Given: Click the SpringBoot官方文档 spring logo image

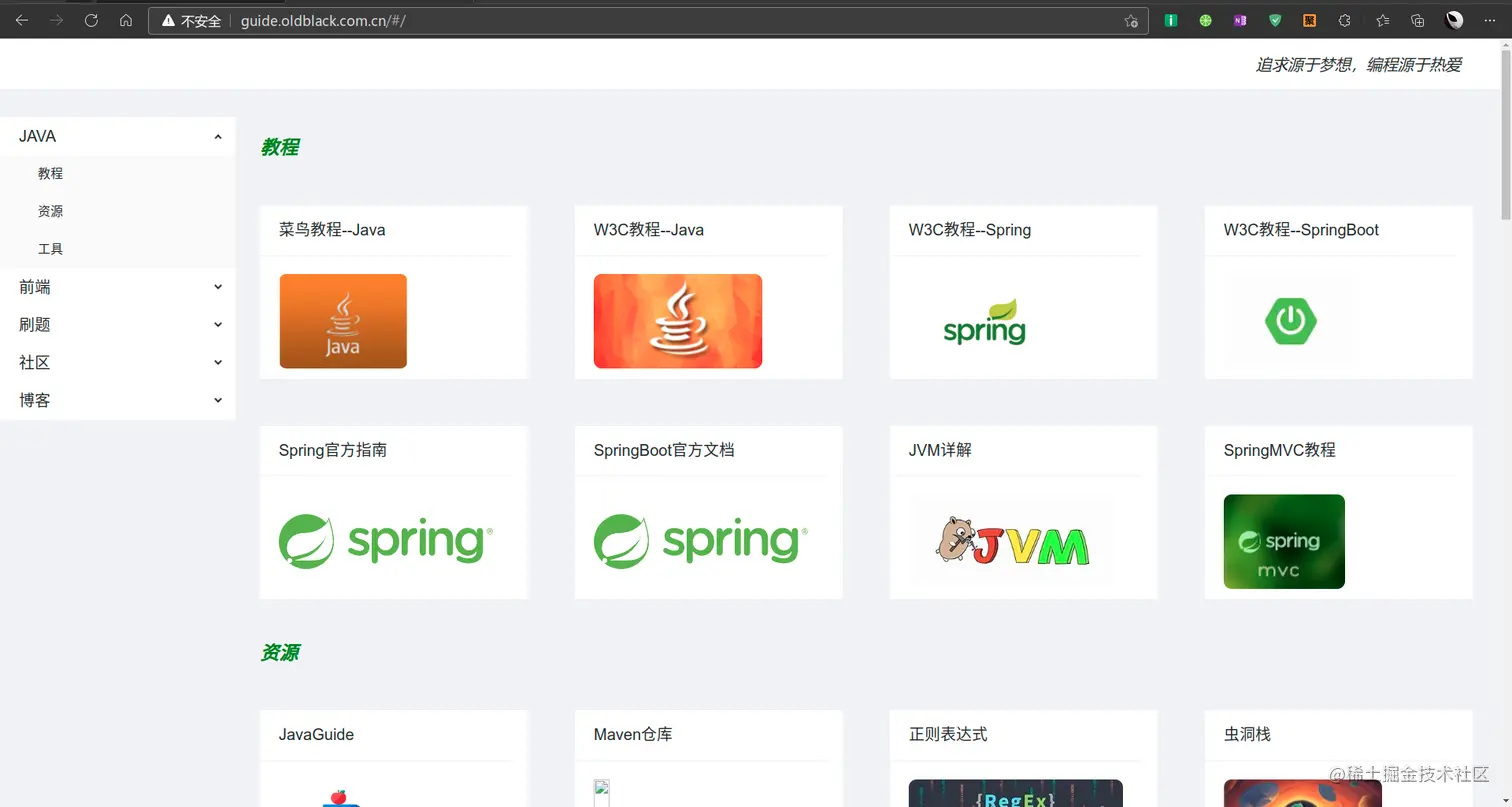Looking at the screenshot, I should pos(700,541).
